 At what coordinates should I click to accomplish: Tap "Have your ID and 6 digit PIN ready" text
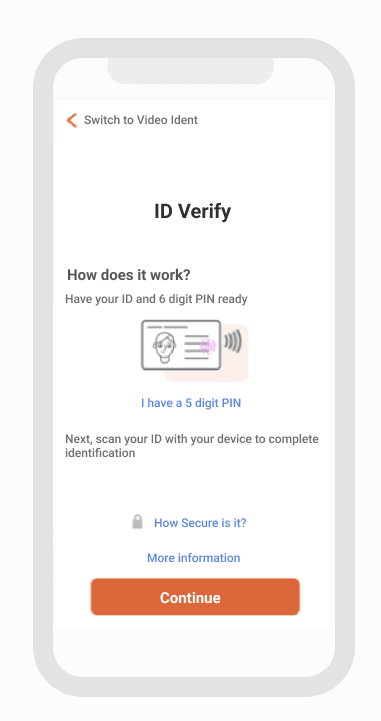point(156,299)
